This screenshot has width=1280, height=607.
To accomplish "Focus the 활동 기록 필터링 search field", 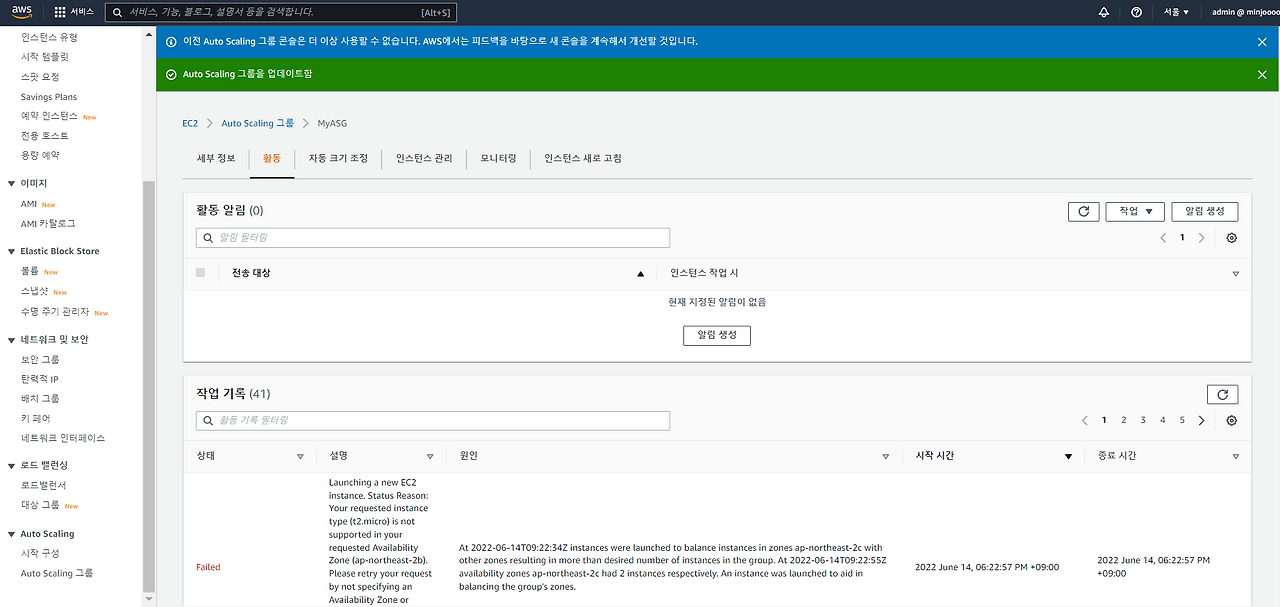I will point(433,421).
